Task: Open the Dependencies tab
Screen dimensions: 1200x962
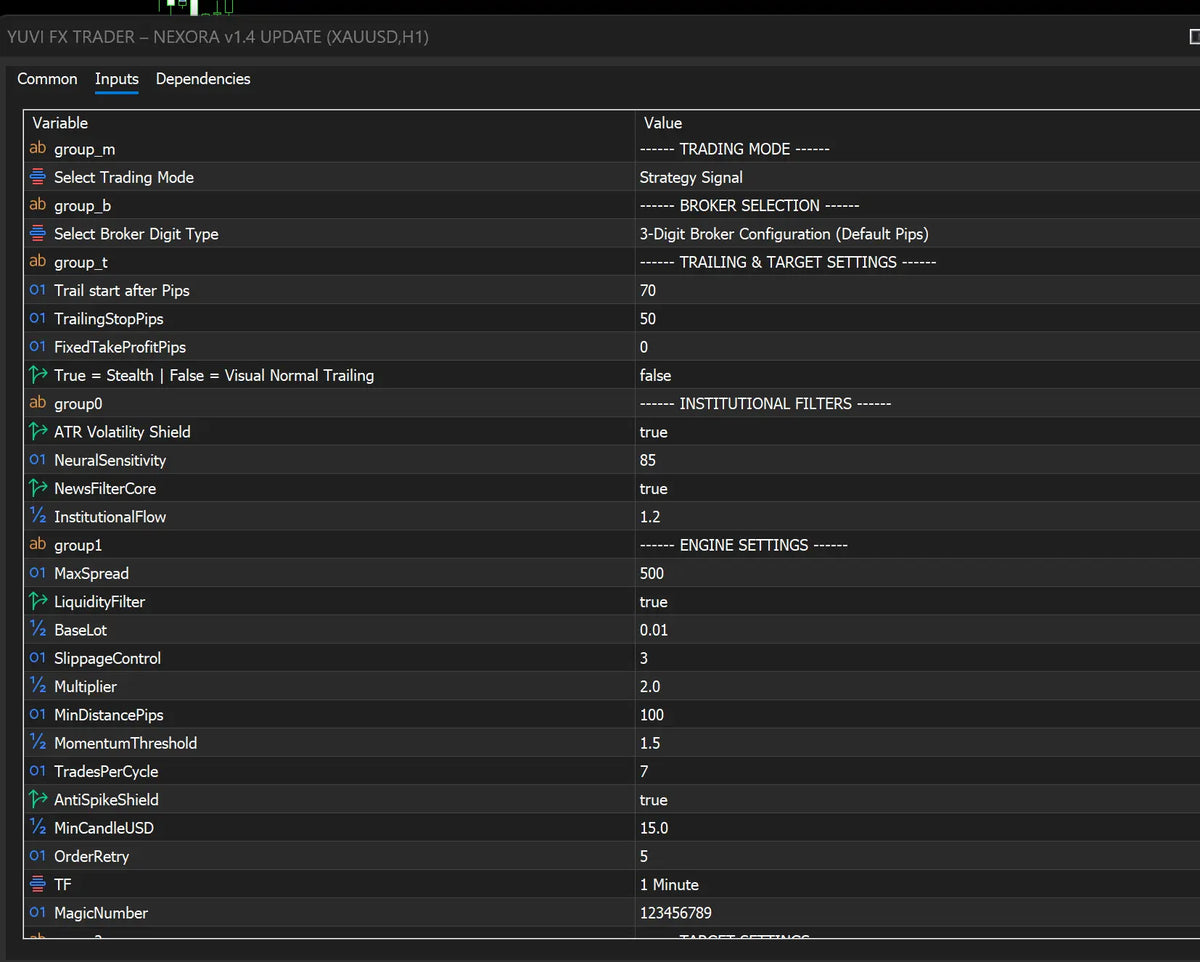Action: coord(203,79)
